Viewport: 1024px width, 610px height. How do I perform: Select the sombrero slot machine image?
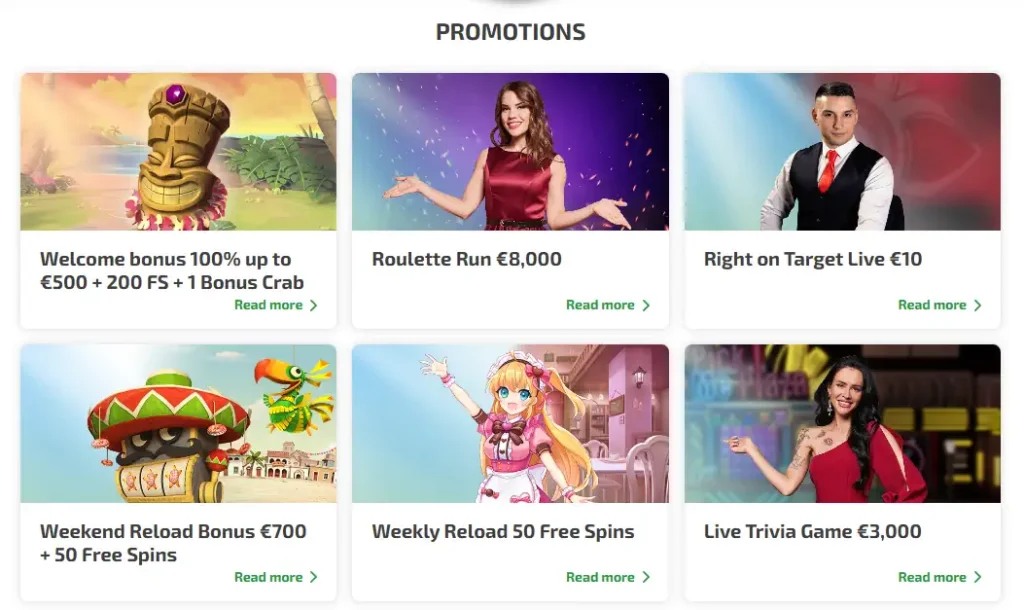[178, 424]
